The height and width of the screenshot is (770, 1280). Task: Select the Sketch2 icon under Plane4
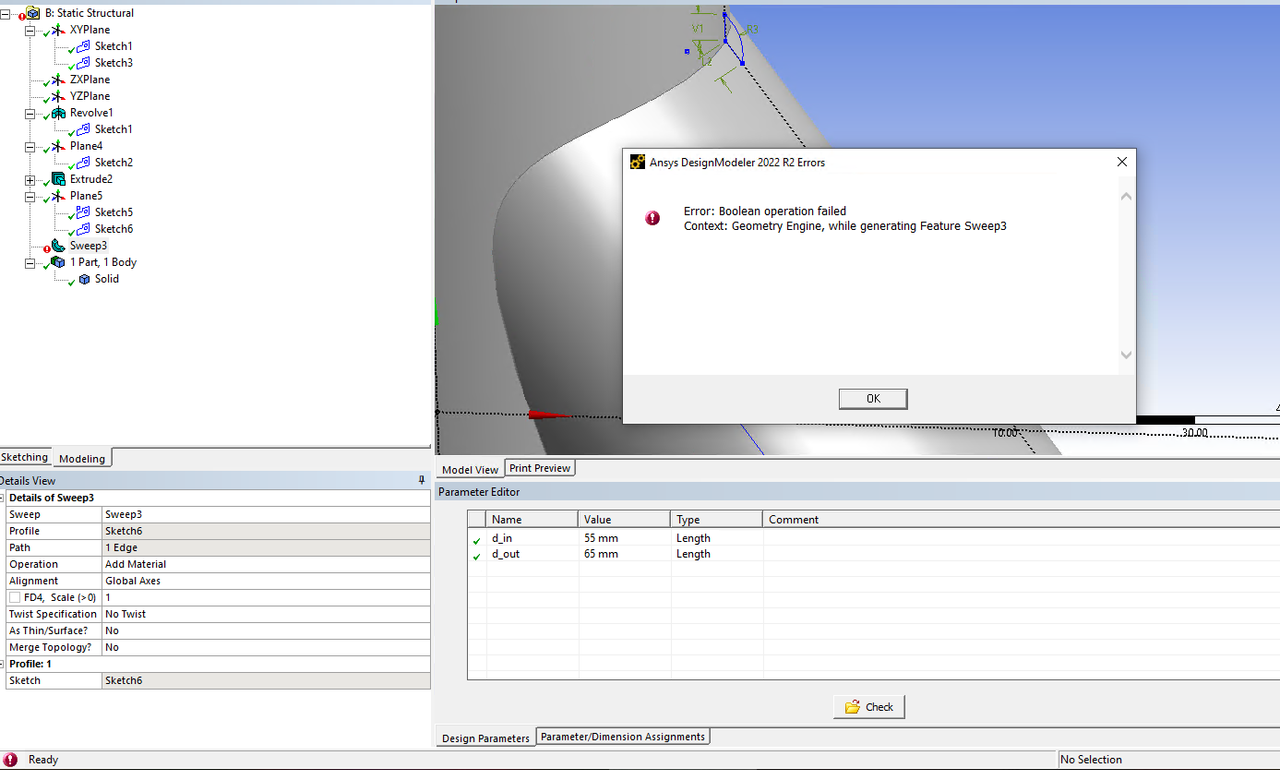tap(84, 162)
